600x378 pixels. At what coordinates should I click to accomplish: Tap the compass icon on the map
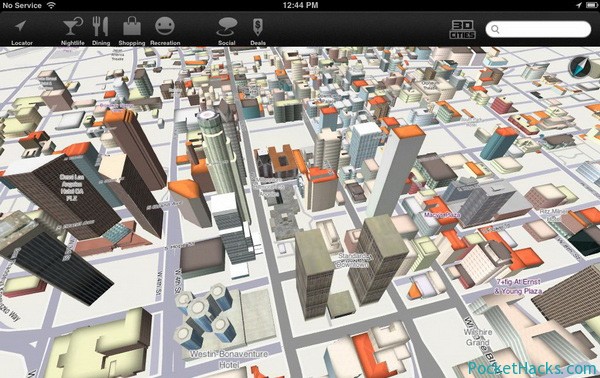point(579,67)
